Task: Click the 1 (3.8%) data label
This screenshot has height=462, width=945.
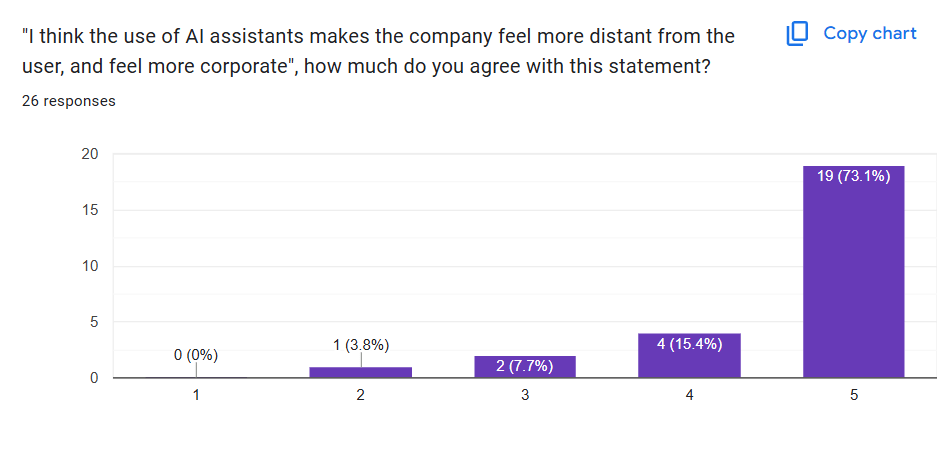Action: [361, 345]
